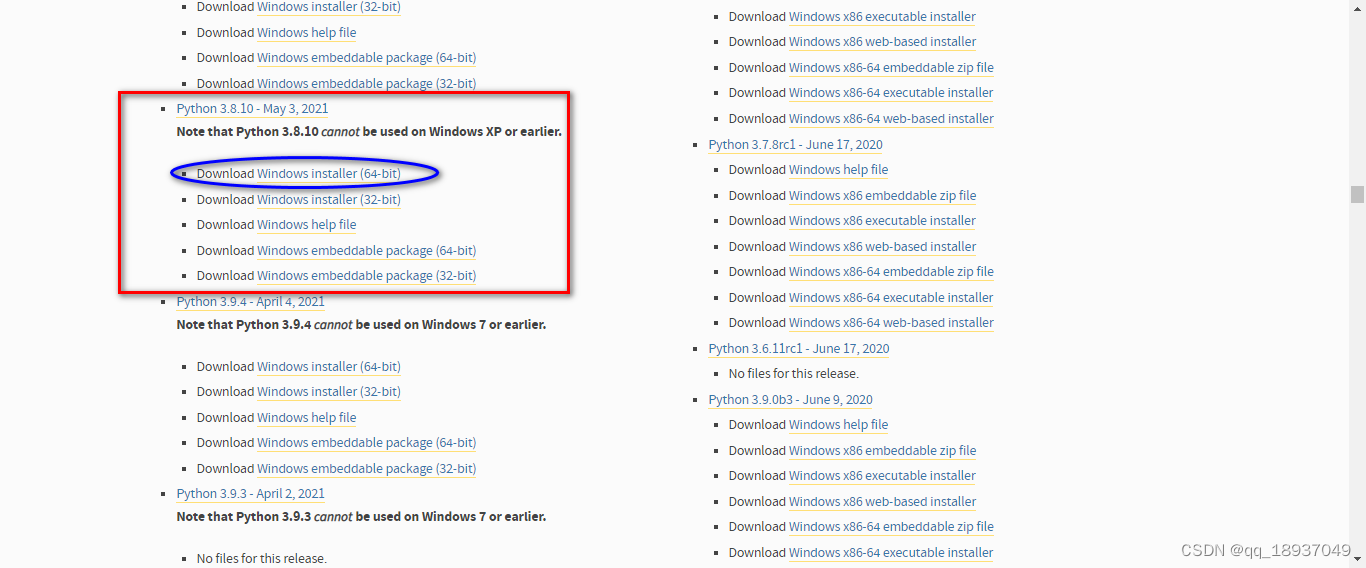Download Python 3.9.4 Windows installer (64-bit)
This screenshot has height=568, width=1366.
tap(329, 367)
